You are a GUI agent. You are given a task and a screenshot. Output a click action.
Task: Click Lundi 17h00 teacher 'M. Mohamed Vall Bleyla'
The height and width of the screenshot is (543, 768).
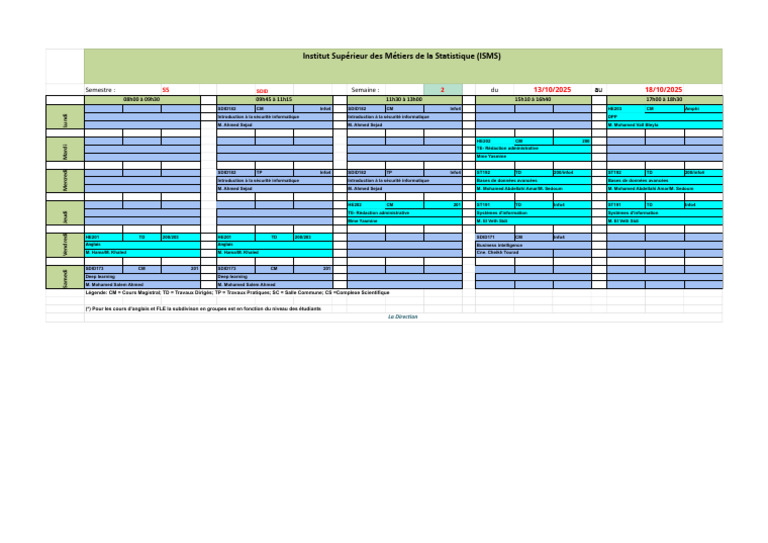tap(664, 125)
